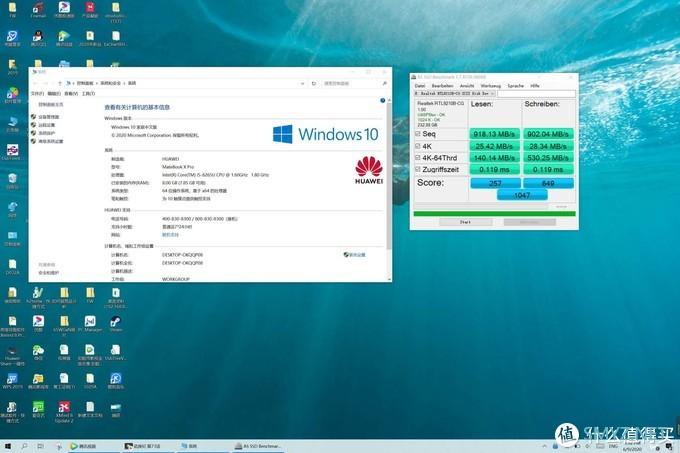This screenshot has height=453, width=680.
Task: Click the taskbar search icon
Action: (x=26, y=446)
